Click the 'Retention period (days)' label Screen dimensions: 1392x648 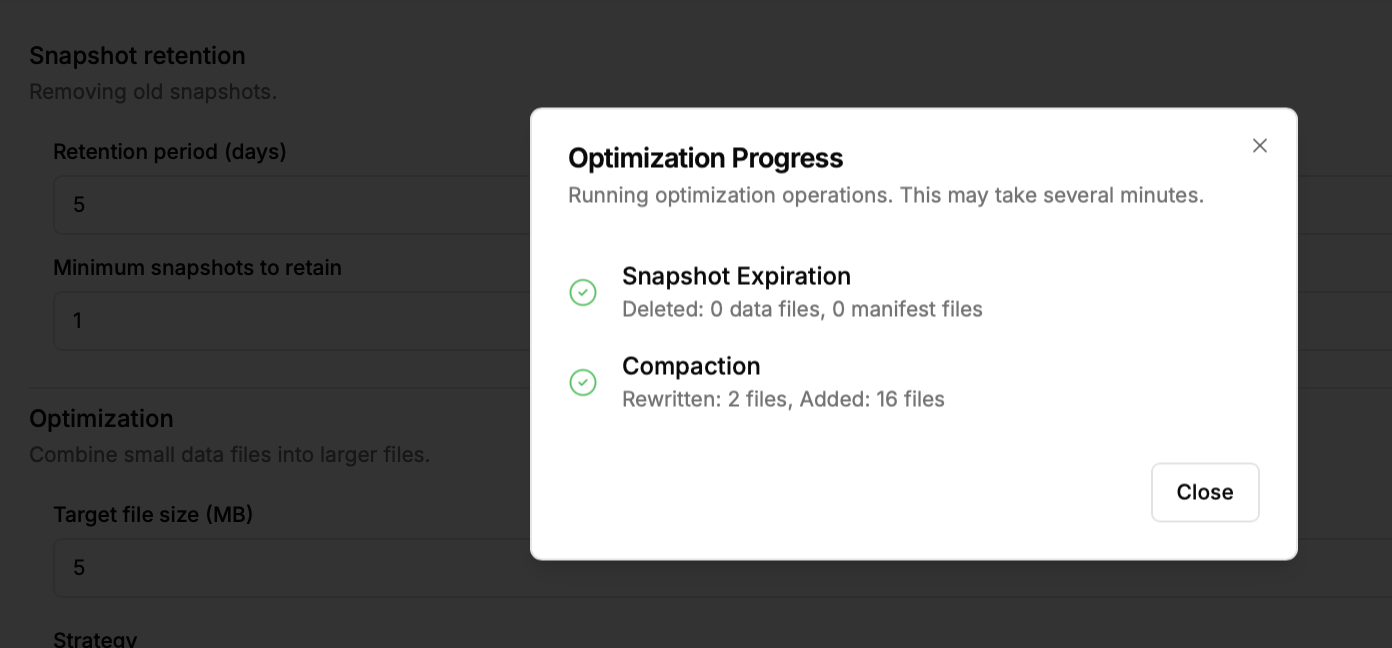[170, 152]
